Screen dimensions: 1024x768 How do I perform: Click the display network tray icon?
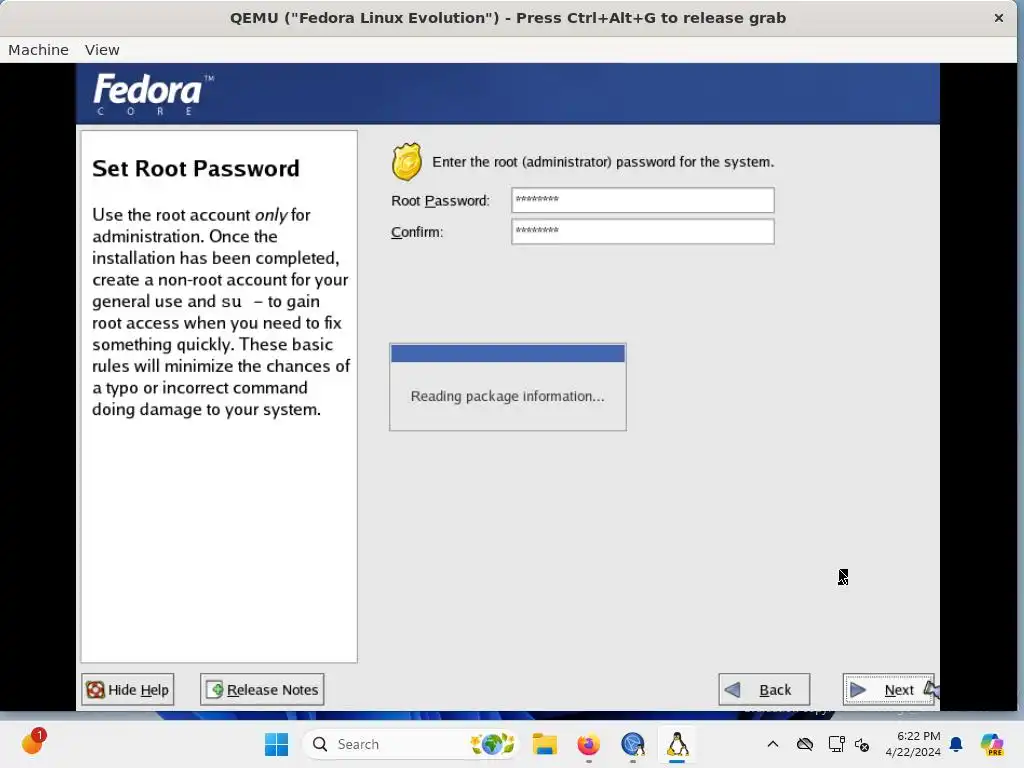pos(836,744)
